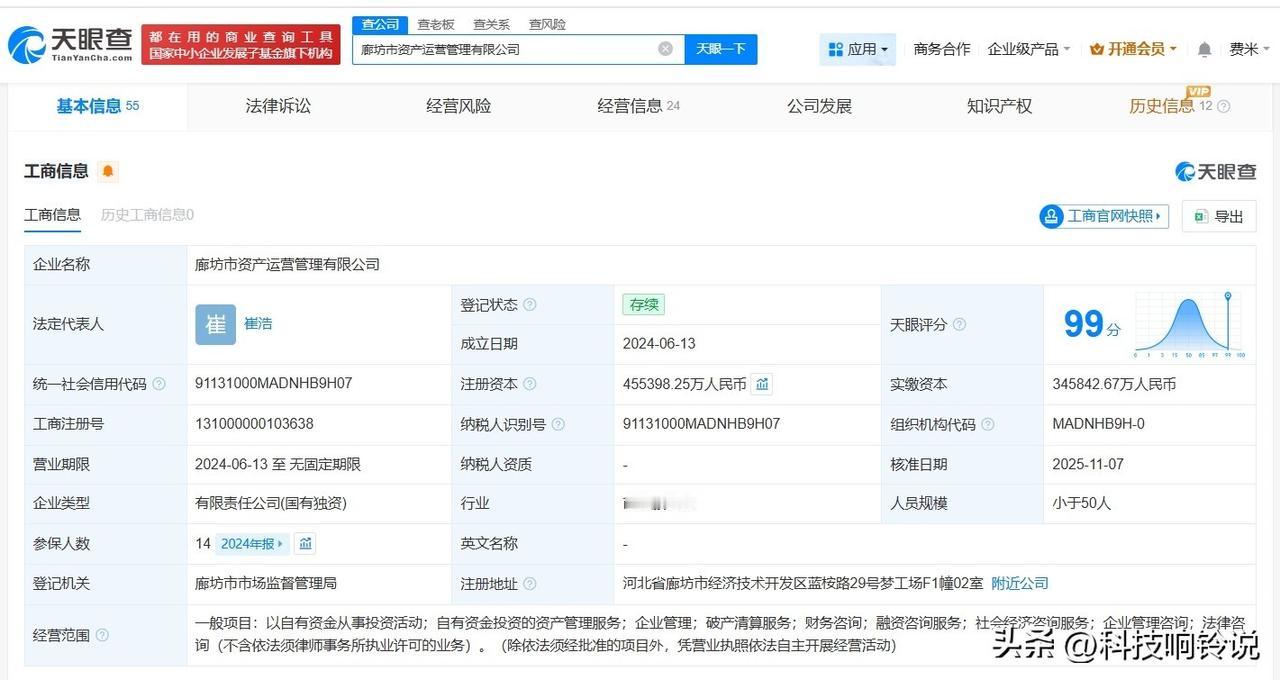Open legal representative 崔浩 link

click(x=258, y=324)
